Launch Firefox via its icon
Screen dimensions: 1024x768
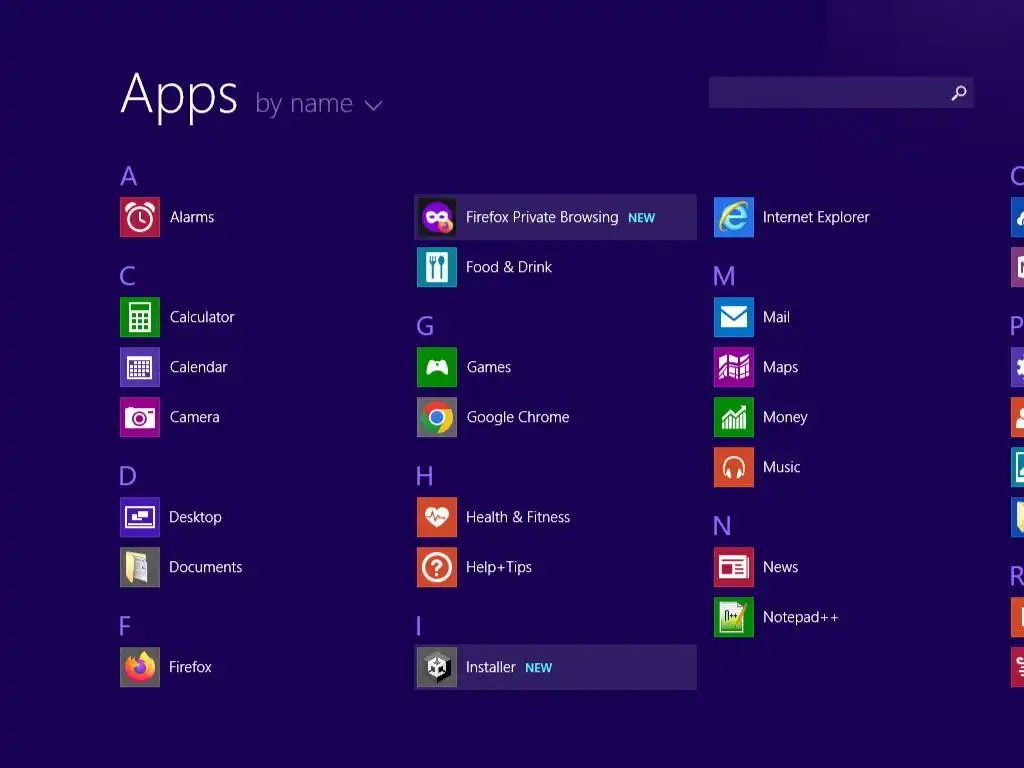point(140,667)
